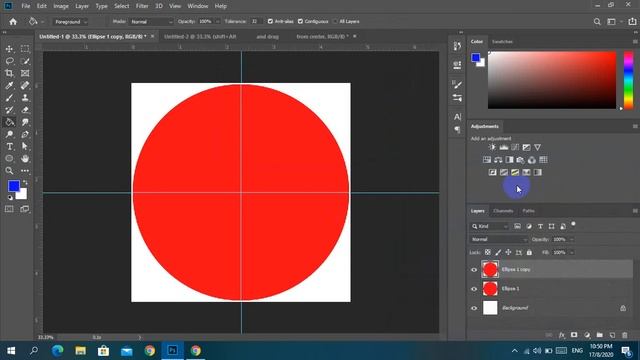
Task: Select the Hand tool
Action: point(25,158)
